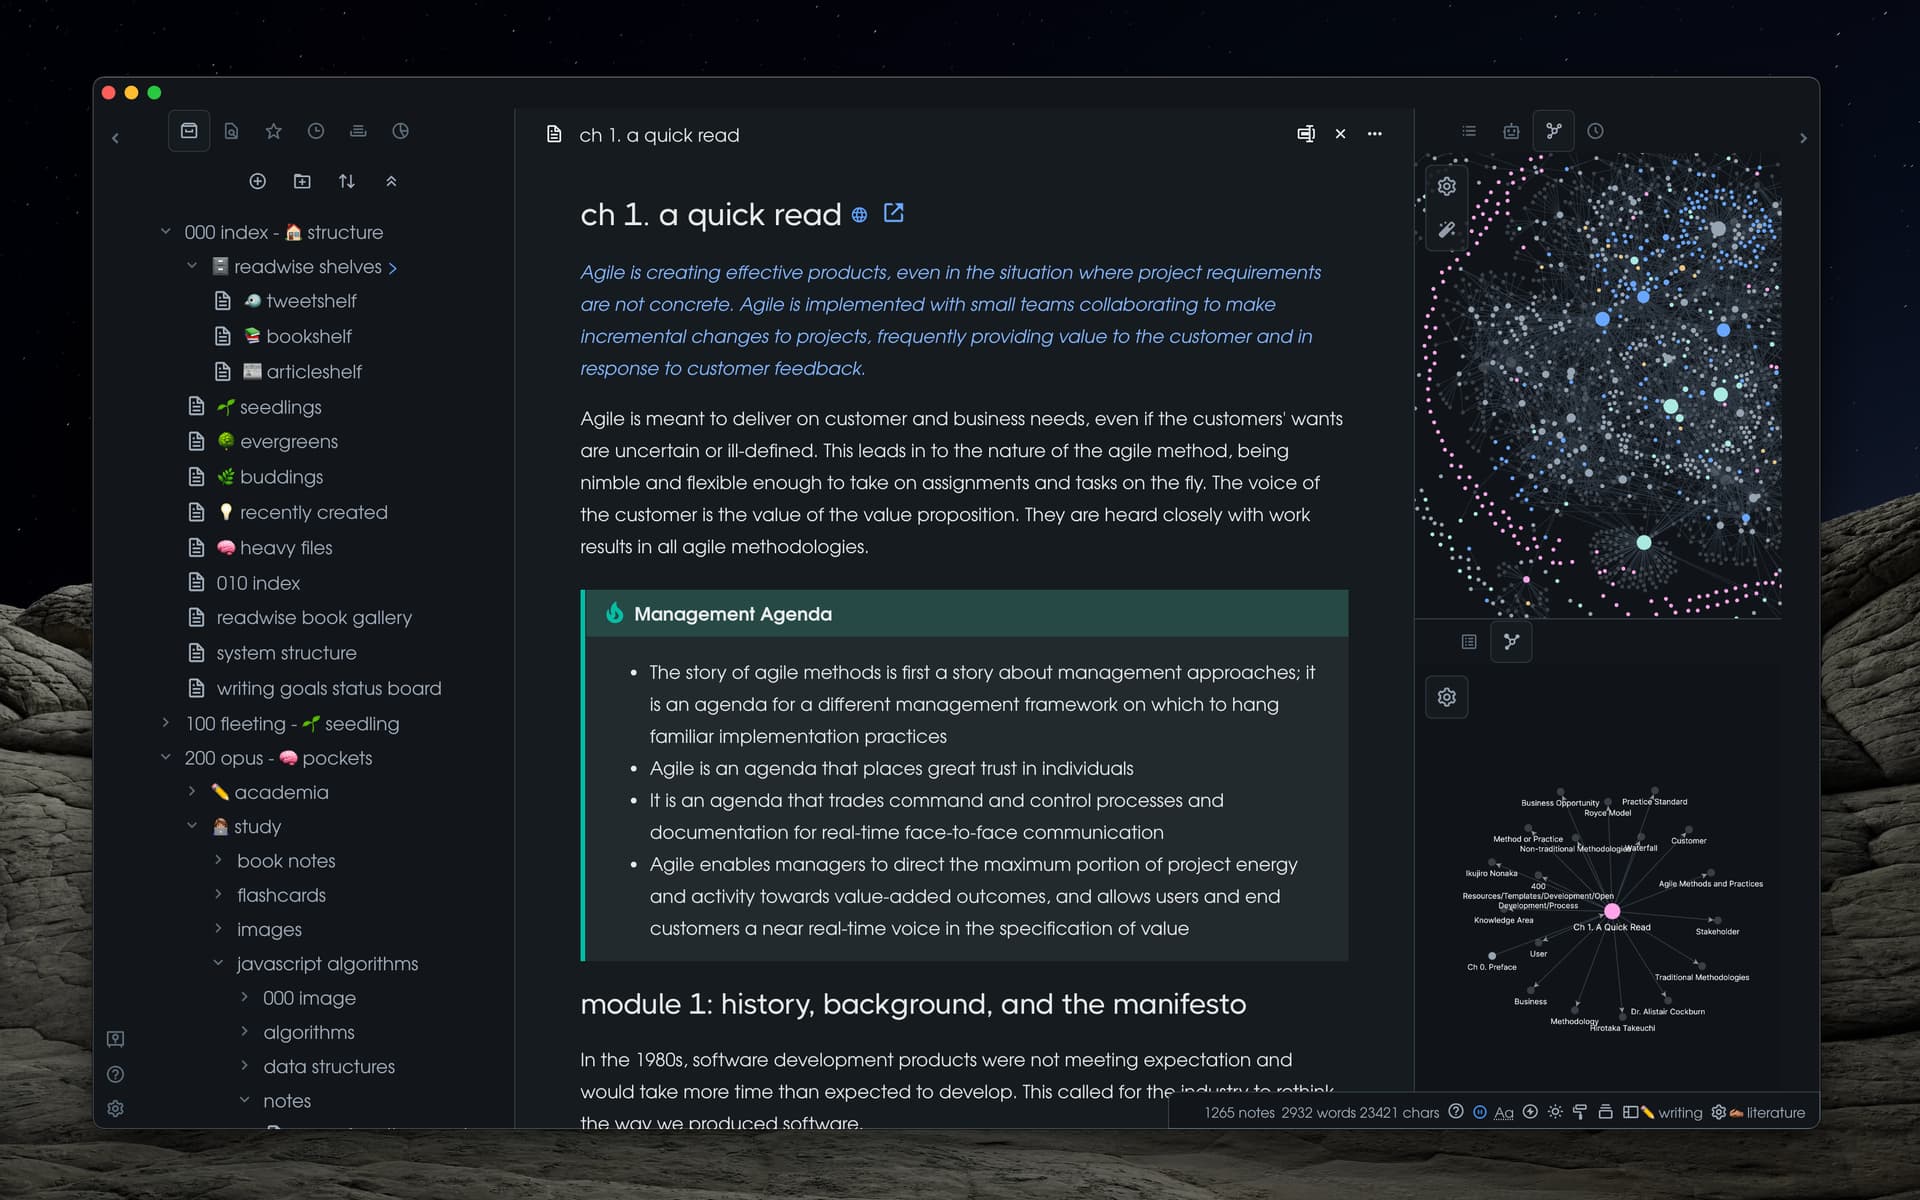Open the starred notes panel
1920x1200 pixels.
[273, 131]
